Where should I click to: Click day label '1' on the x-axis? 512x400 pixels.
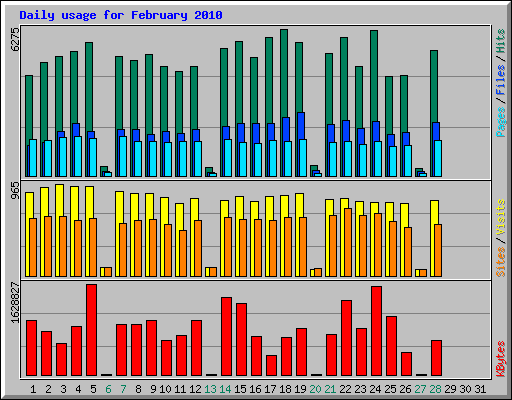[33, 389]
